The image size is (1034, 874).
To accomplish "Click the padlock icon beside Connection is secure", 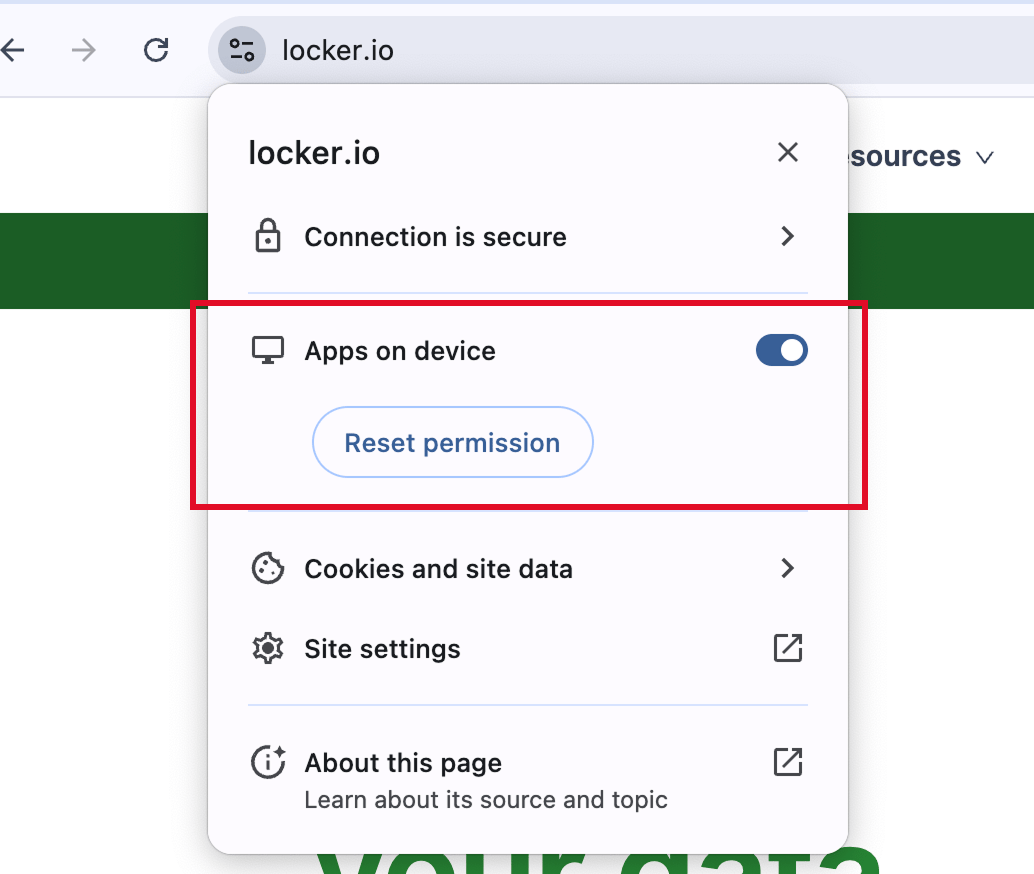I will click(268, 235).
